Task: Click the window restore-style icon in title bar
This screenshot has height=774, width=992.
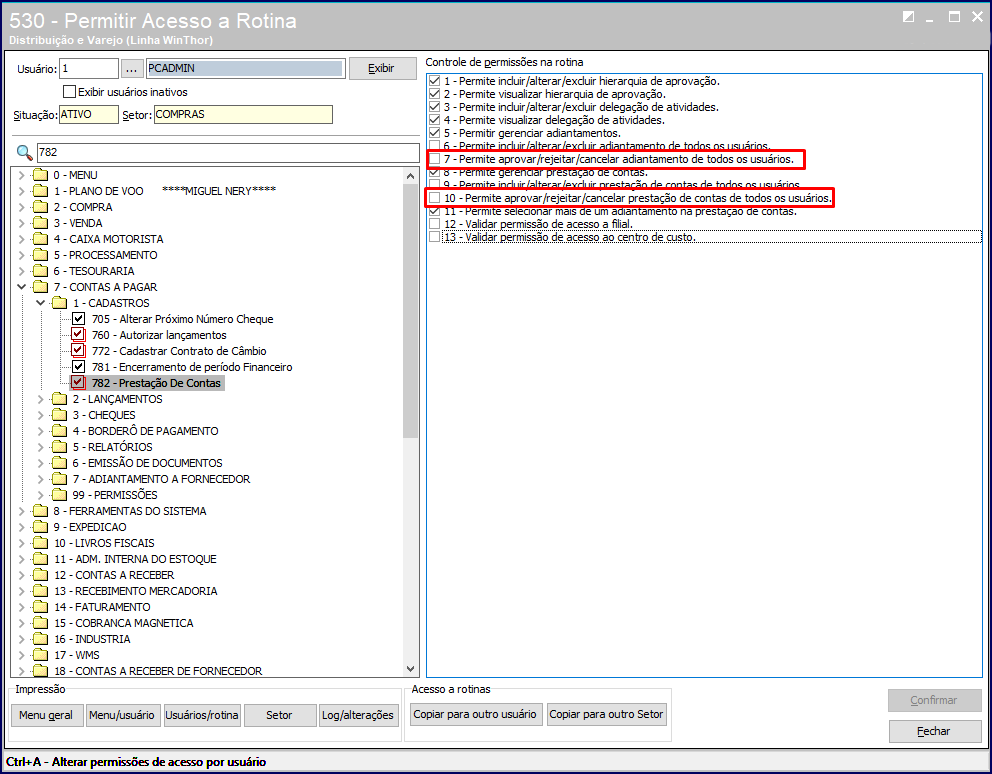Action: (x=908, y=17)
